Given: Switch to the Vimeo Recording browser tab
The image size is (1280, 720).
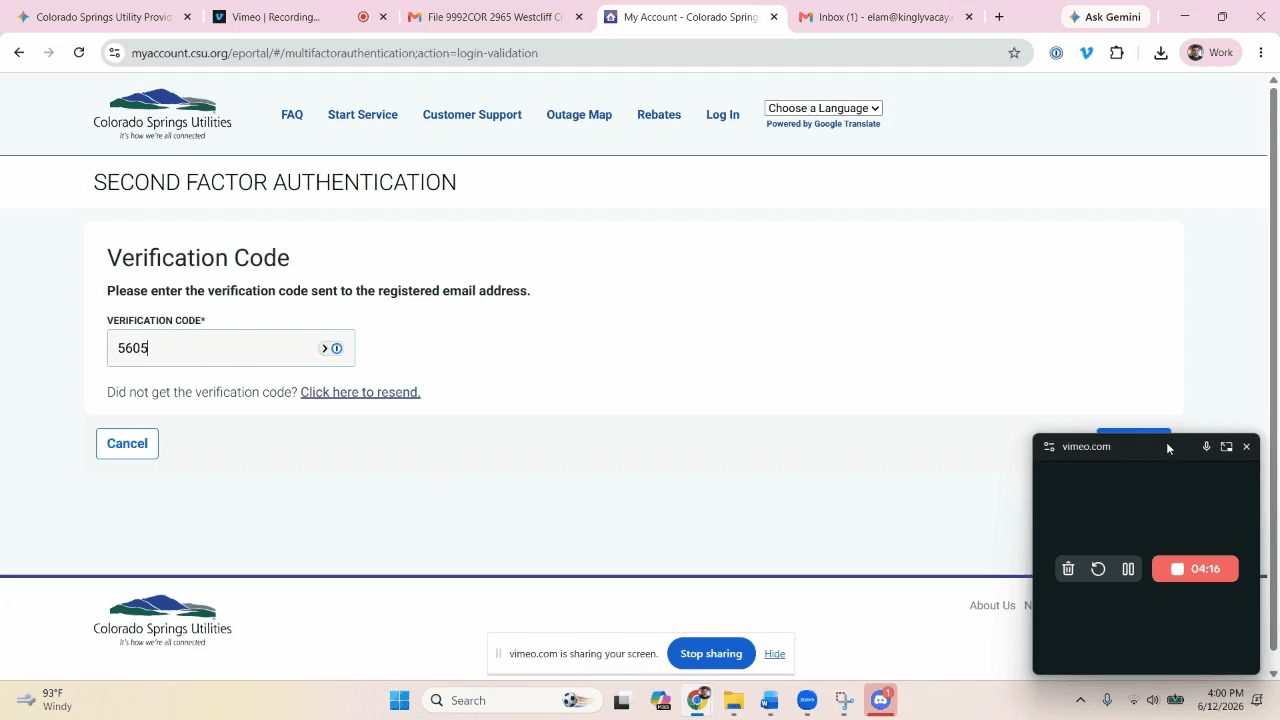Looking at the screenshot, I should 298,17.
